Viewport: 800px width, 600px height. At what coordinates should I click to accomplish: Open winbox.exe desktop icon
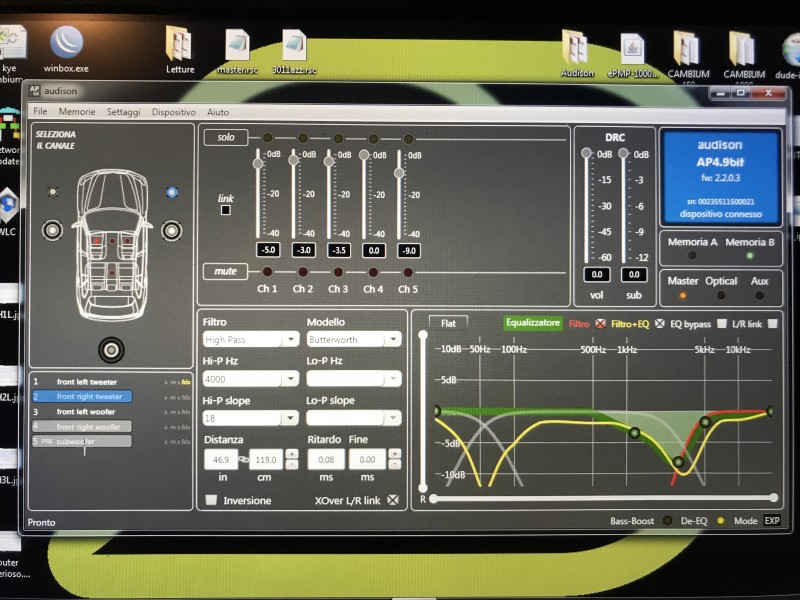pos(66,49)
